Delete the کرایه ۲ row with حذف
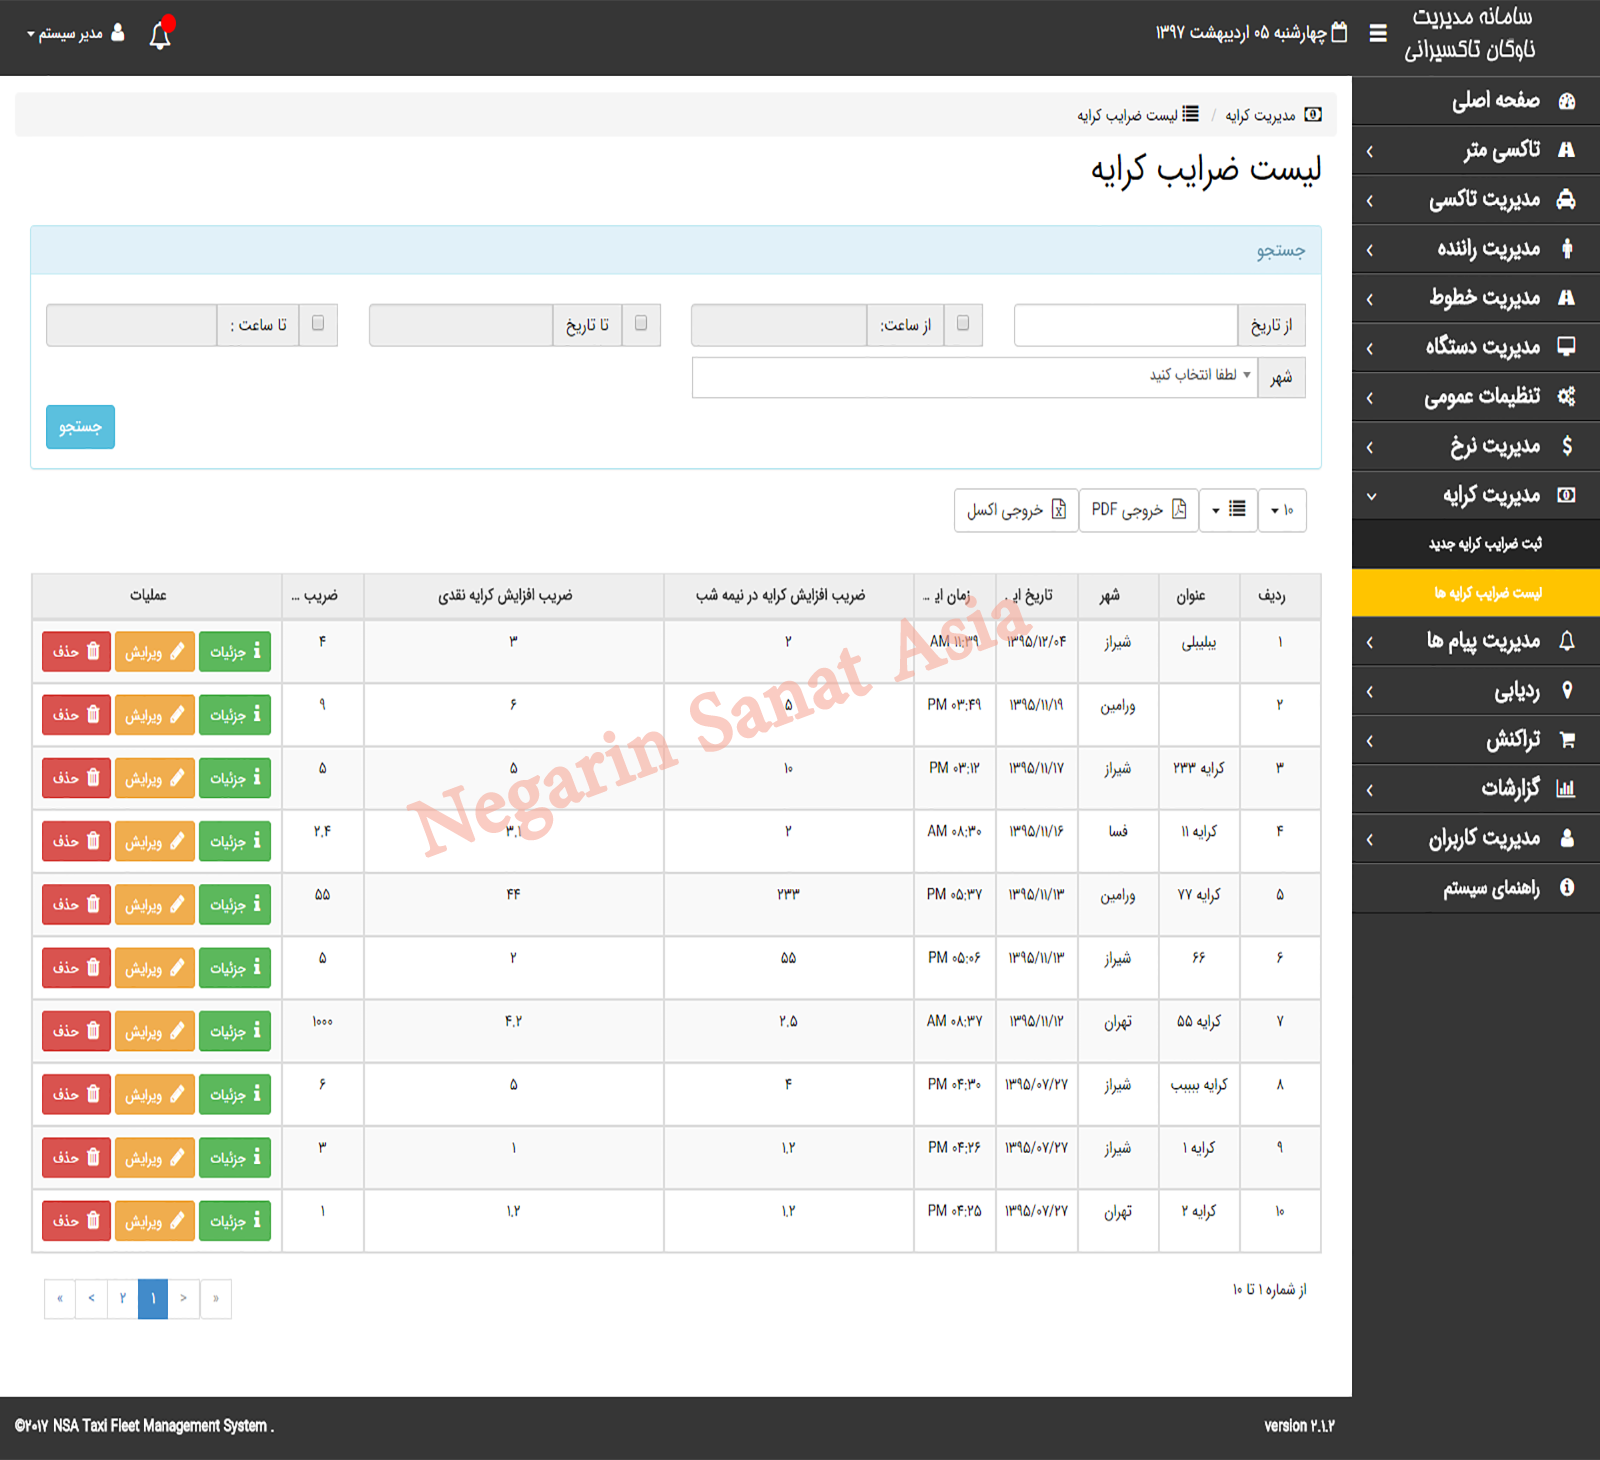 (76, 1221)
